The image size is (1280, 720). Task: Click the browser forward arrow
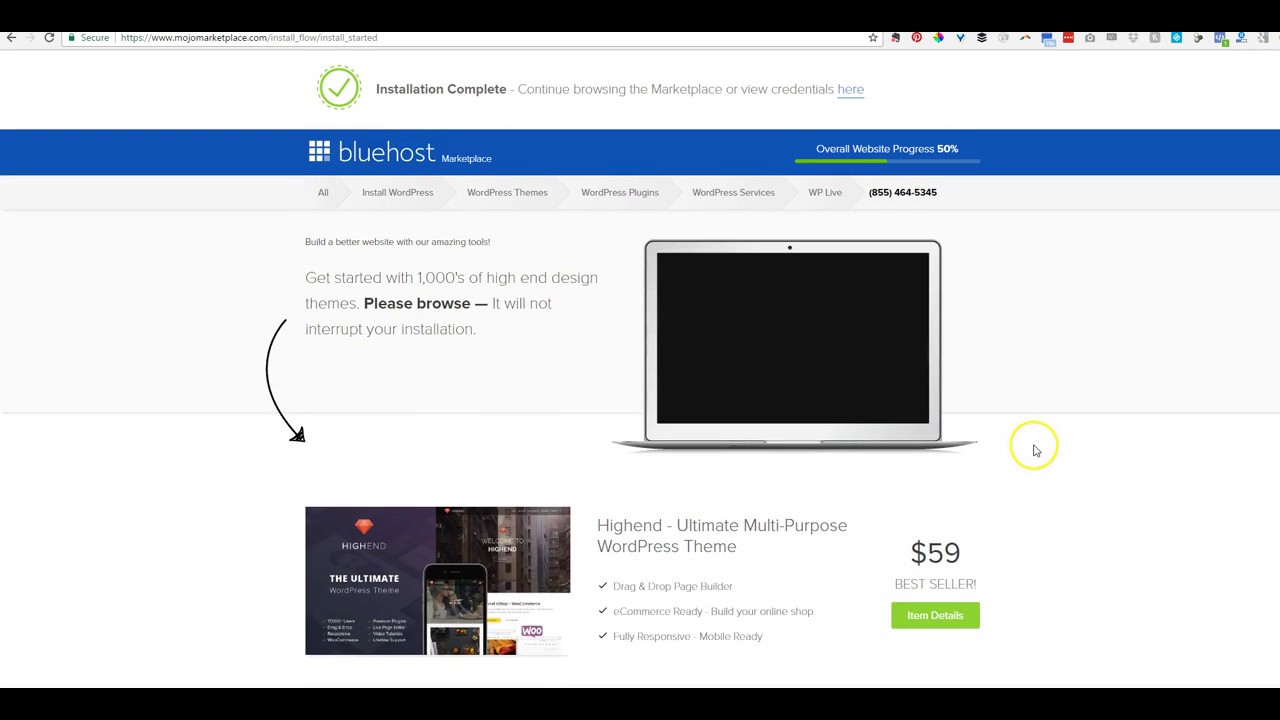(30, 38)
